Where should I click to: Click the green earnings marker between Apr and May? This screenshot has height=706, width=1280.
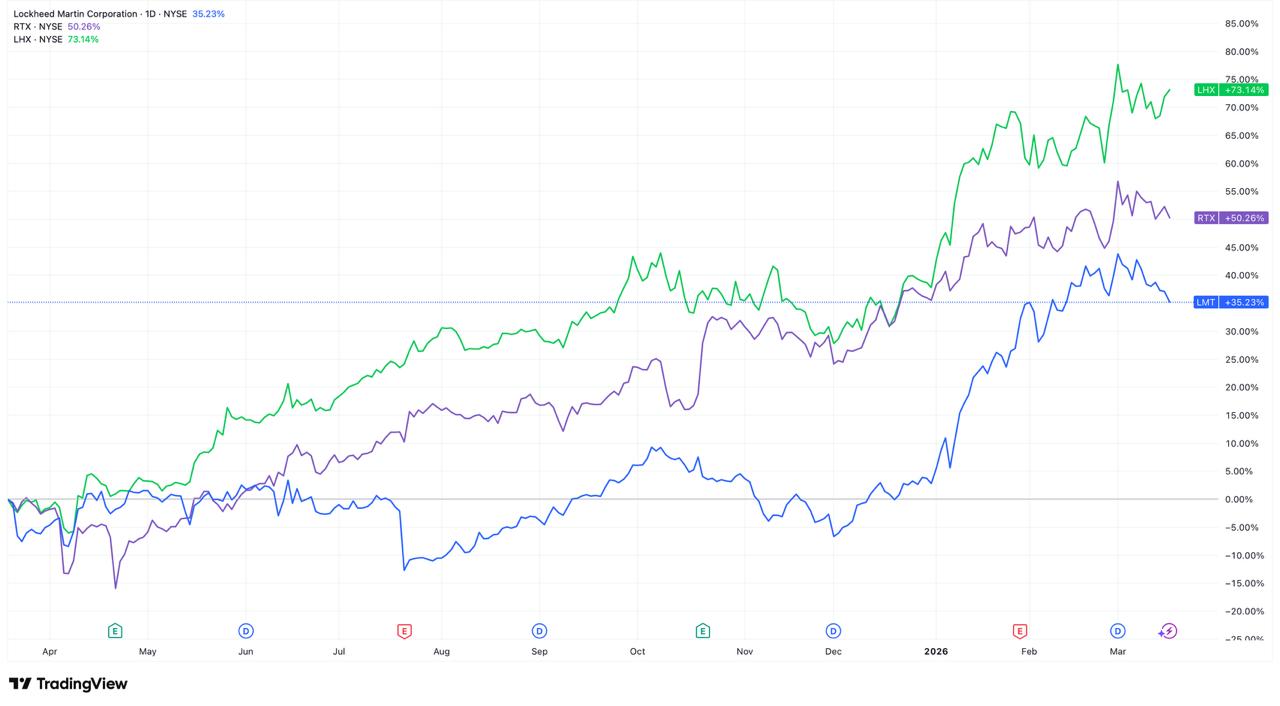[x=115, y=630]
